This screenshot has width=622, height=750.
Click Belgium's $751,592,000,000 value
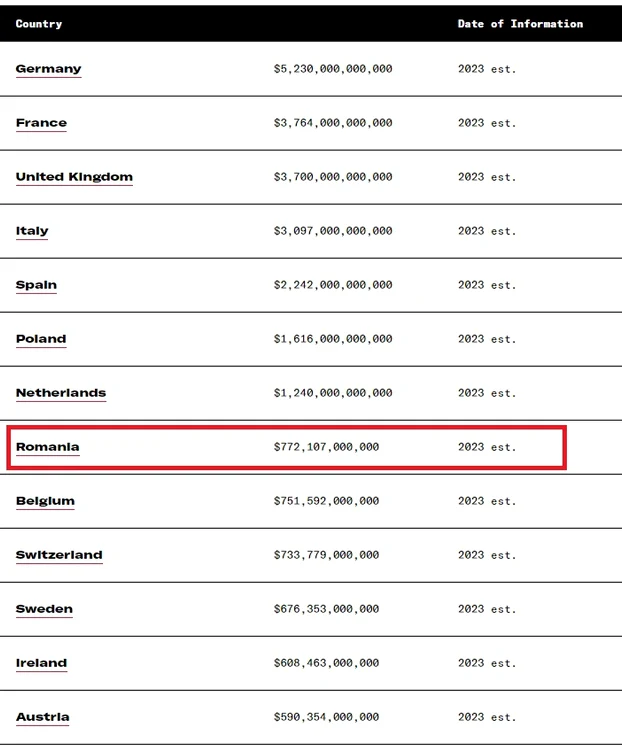point(326,501)
